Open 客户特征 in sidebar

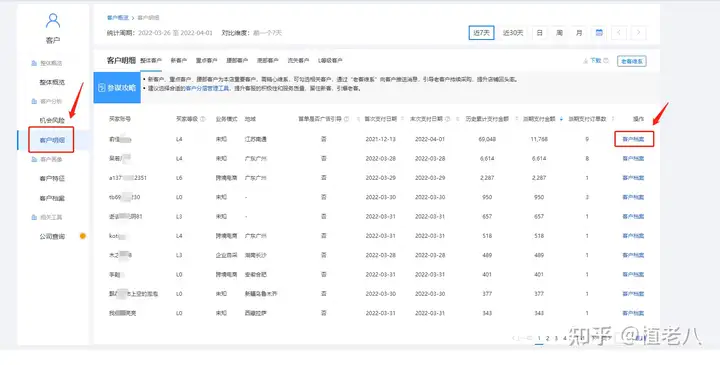click(x=52, y=179)
